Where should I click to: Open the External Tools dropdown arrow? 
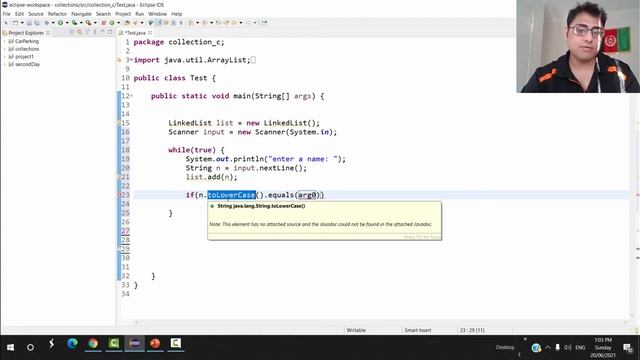(x=96, y=23)
